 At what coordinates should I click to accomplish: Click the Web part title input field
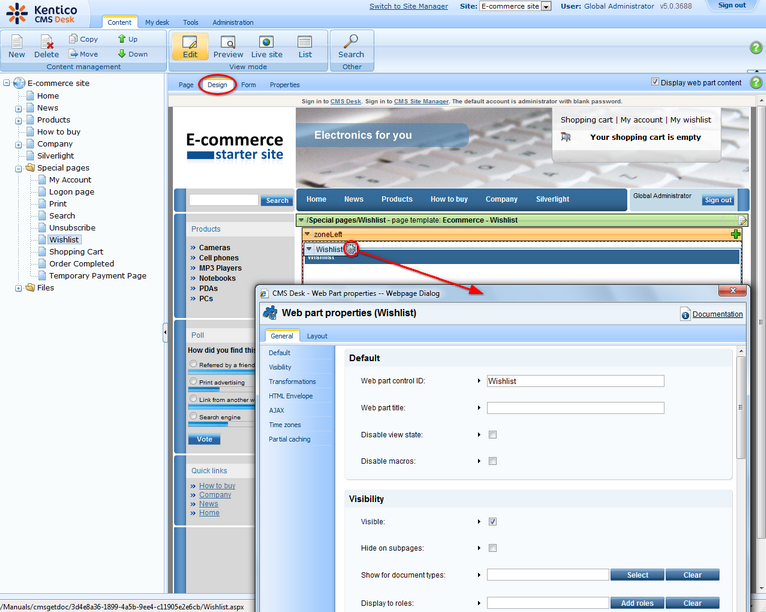(575, 408)
